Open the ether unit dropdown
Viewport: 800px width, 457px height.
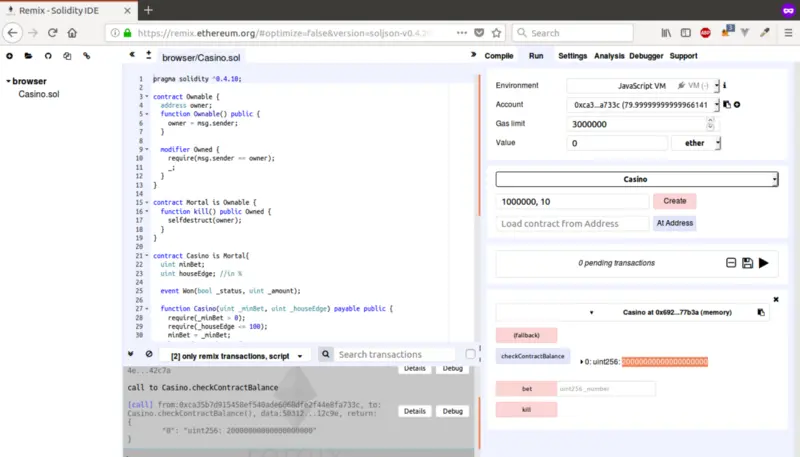(x=696, y=143)
